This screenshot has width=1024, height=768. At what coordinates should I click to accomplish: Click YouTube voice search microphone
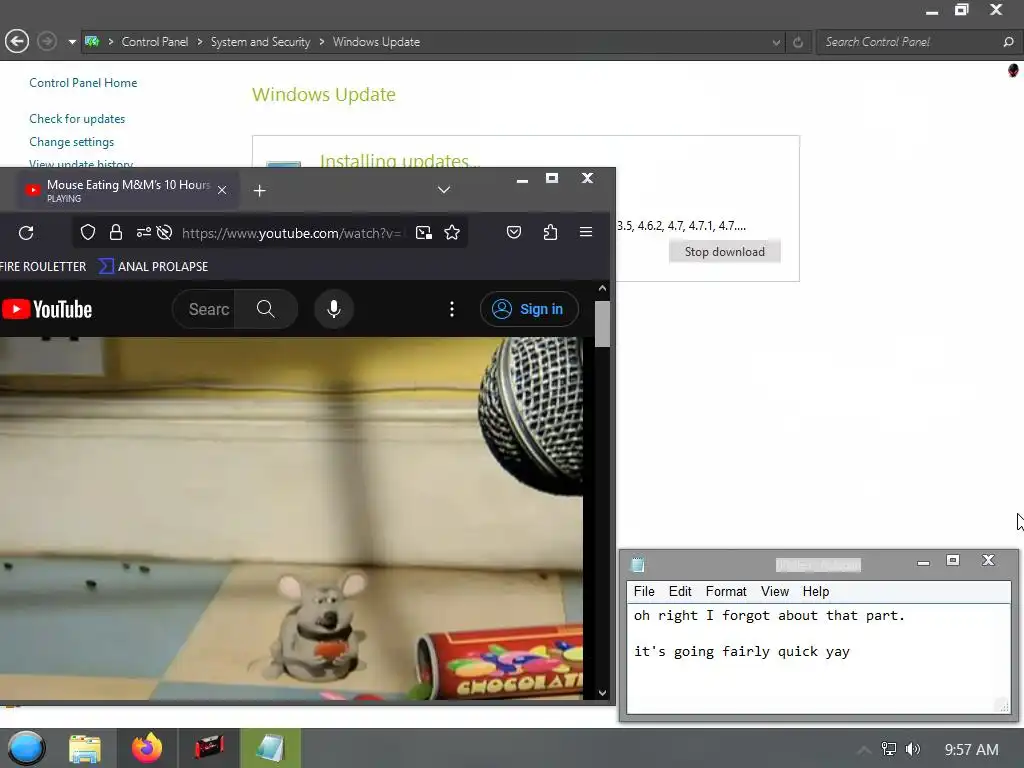click(334, 309)
